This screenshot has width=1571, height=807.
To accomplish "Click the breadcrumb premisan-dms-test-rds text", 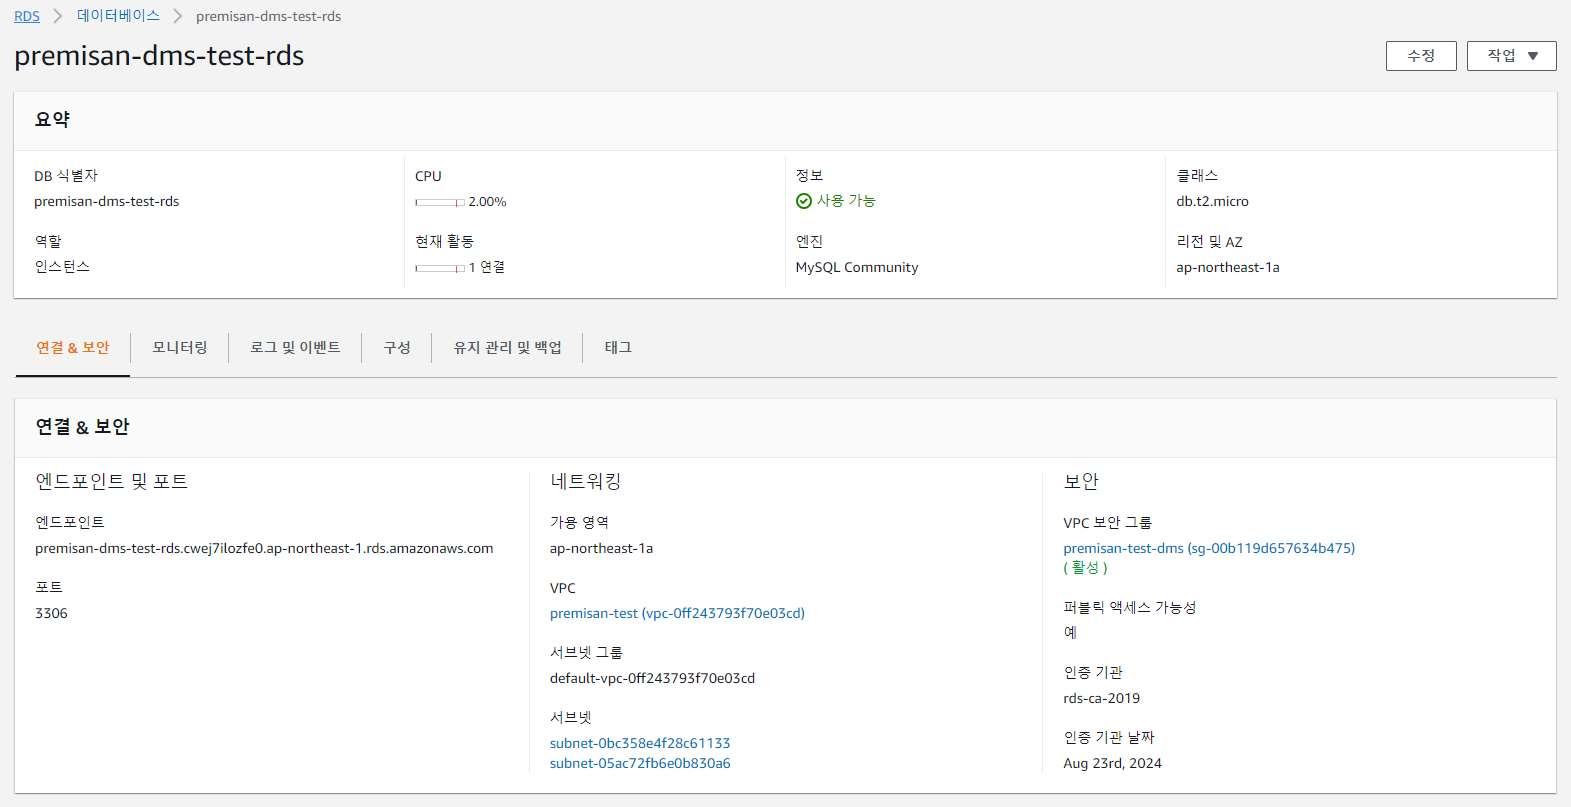I will [268, 16].
